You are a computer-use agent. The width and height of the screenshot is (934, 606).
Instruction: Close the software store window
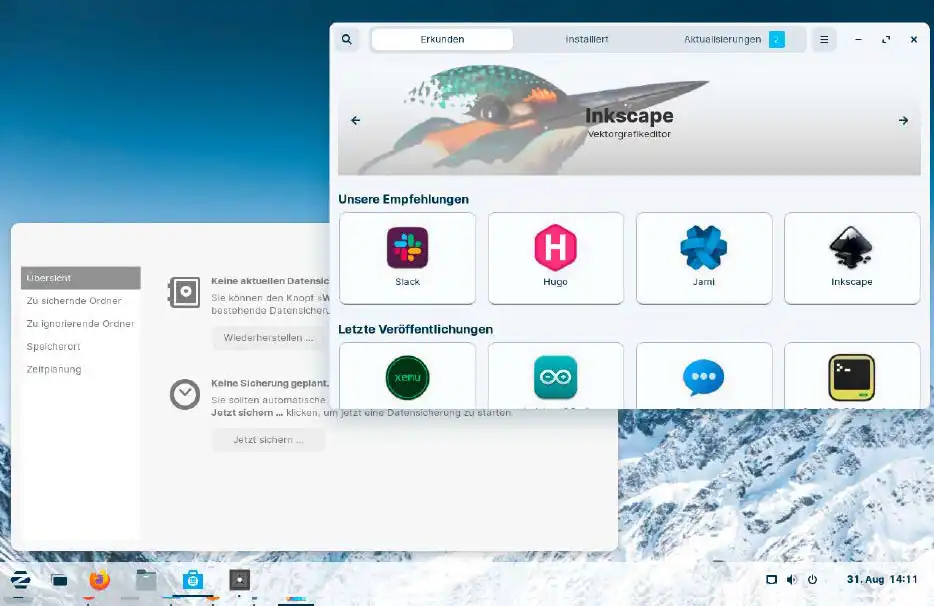[914, 39]
